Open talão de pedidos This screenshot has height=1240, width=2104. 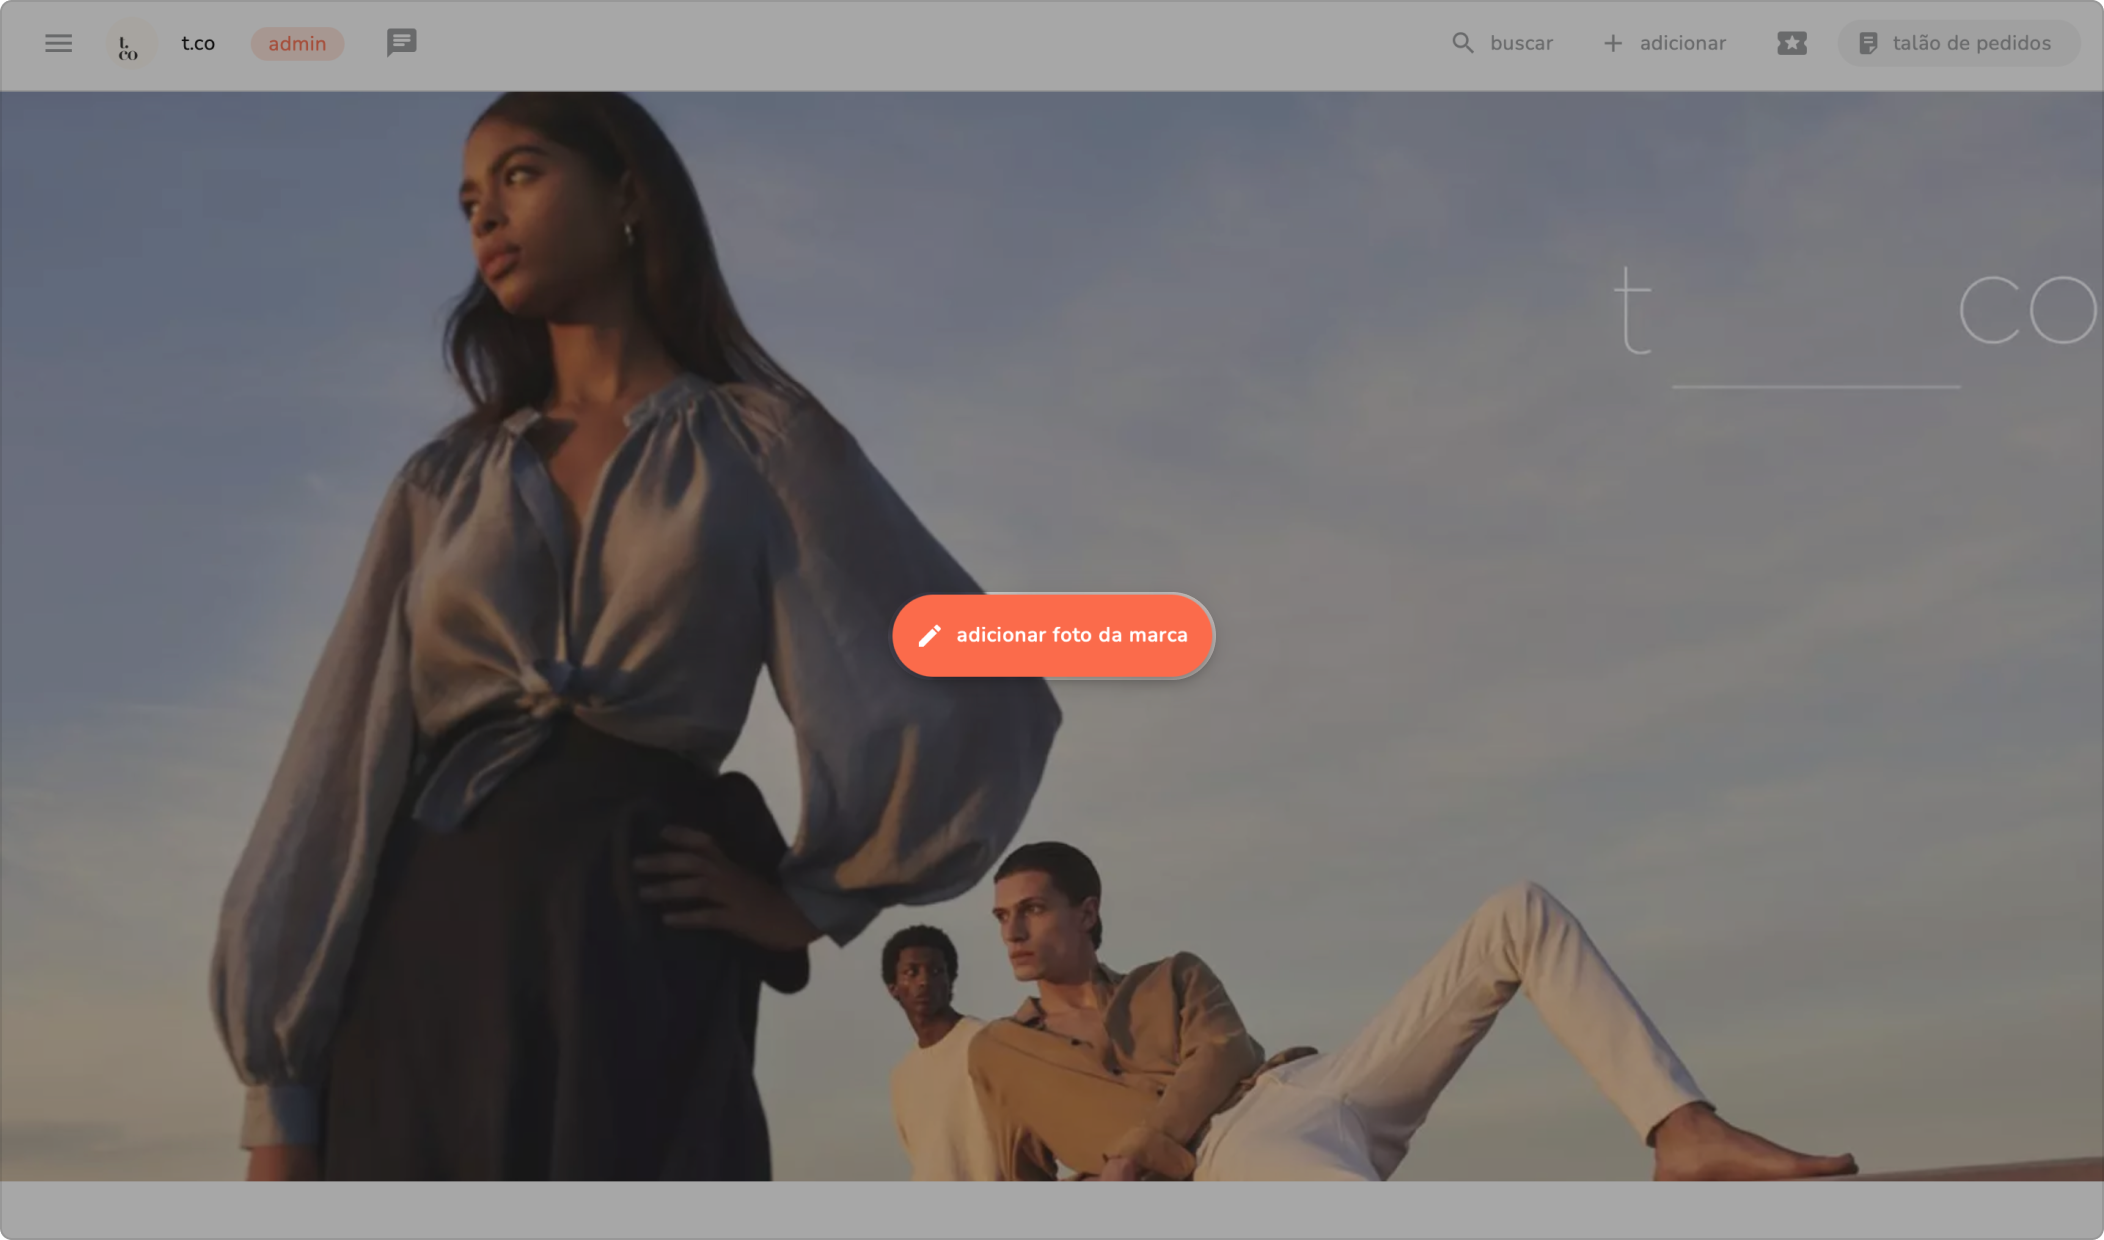coord(1970,43)
